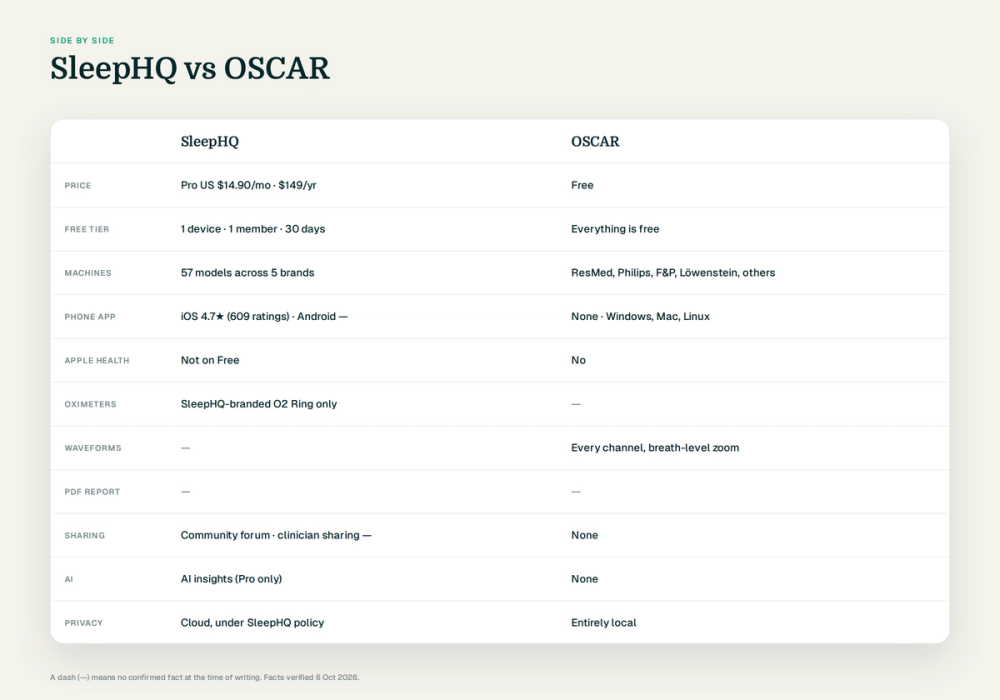Viewport: 1000px width, 700px height.
Task: Click 'iOS 4.7★ (609 ratings) · Android —' cell
Action: pyautogui.click(x=264, y=316)
